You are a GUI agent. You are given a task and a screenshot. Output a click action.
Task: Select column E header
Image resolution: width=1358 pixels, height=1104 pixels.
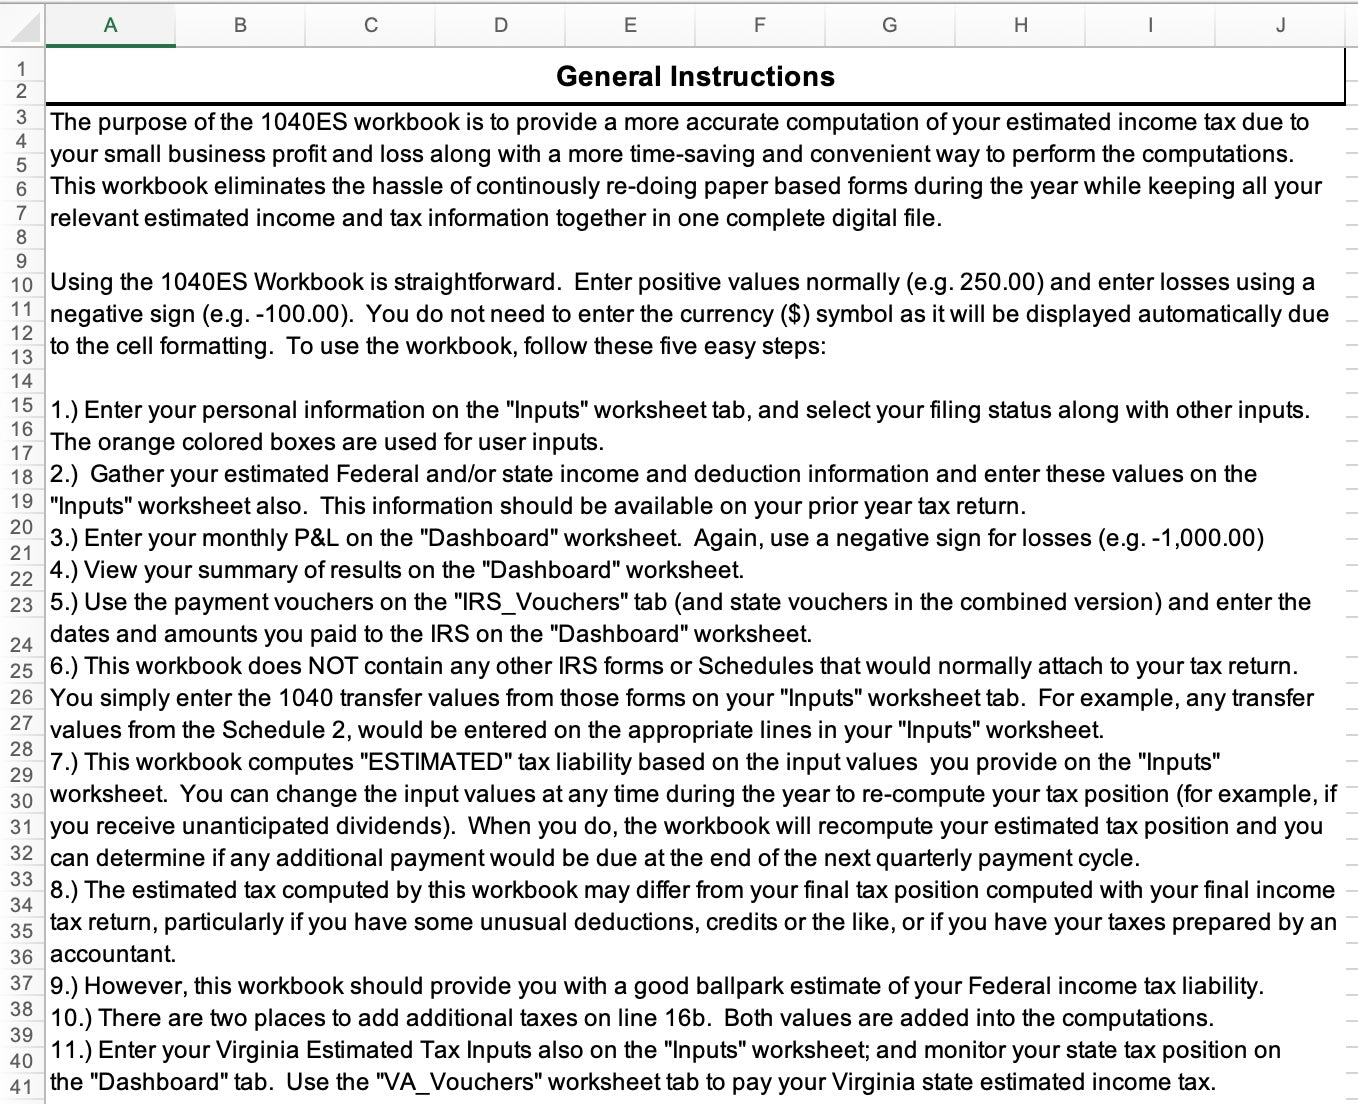[630, 25]
